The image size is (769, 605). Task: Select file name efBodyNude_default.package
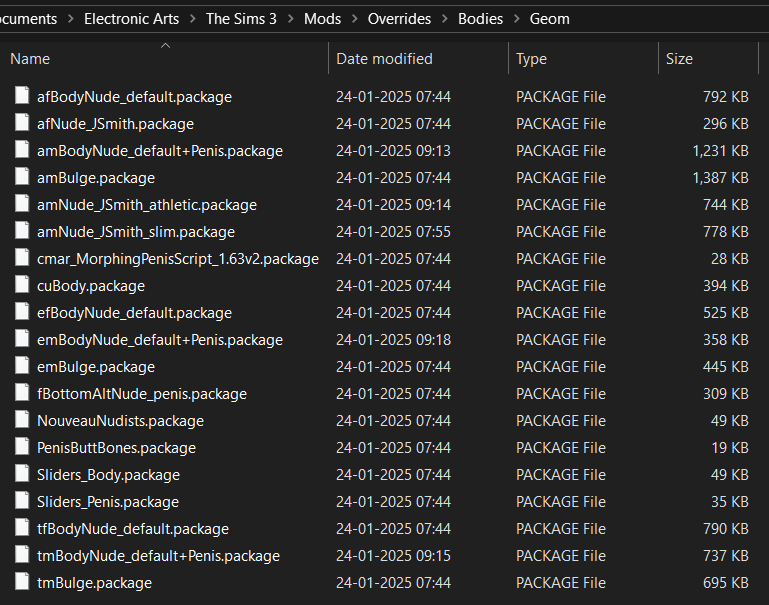pyautogui.click(x=134, y=313)
